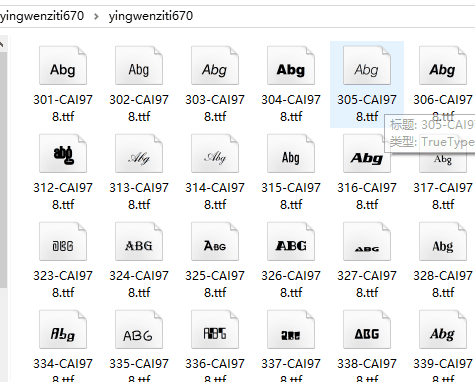
Task: Select the 323-CAI978.ttf font file icon
Action: [63, 241]
